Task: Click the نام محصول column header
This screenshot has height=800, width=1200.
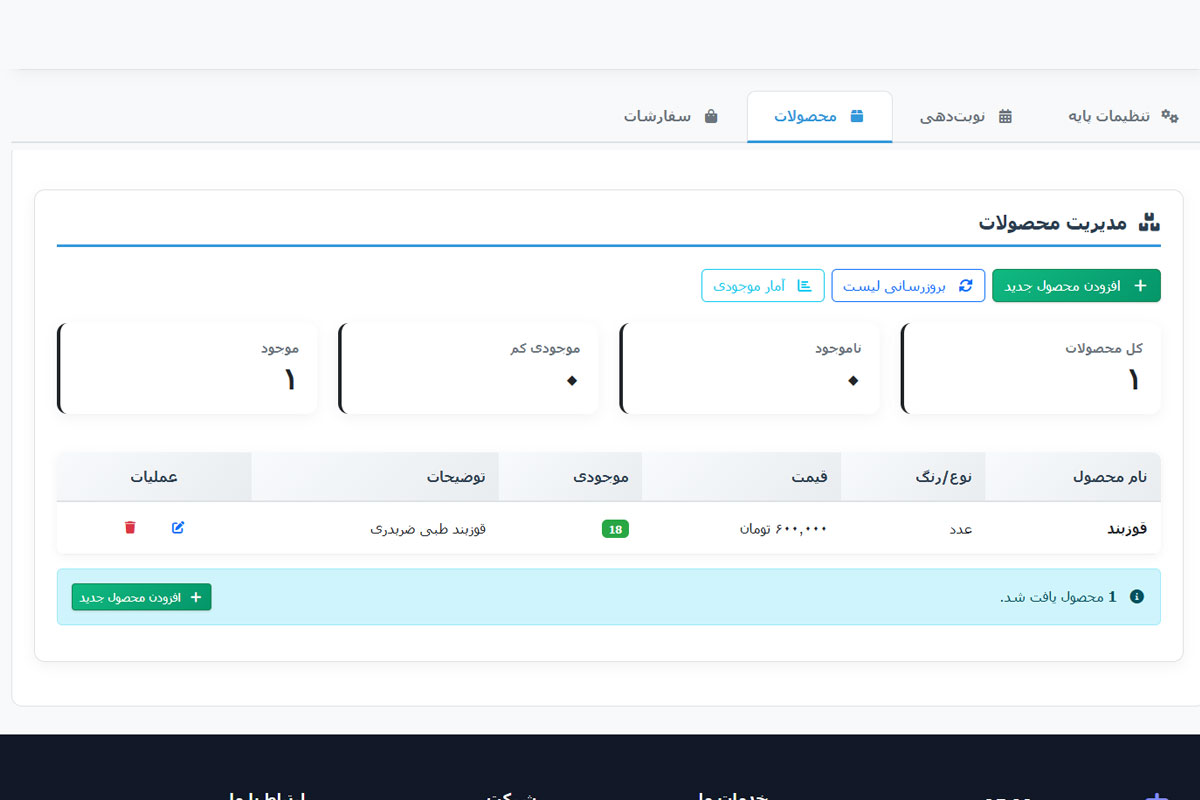Action: (x=1109, y=477)
